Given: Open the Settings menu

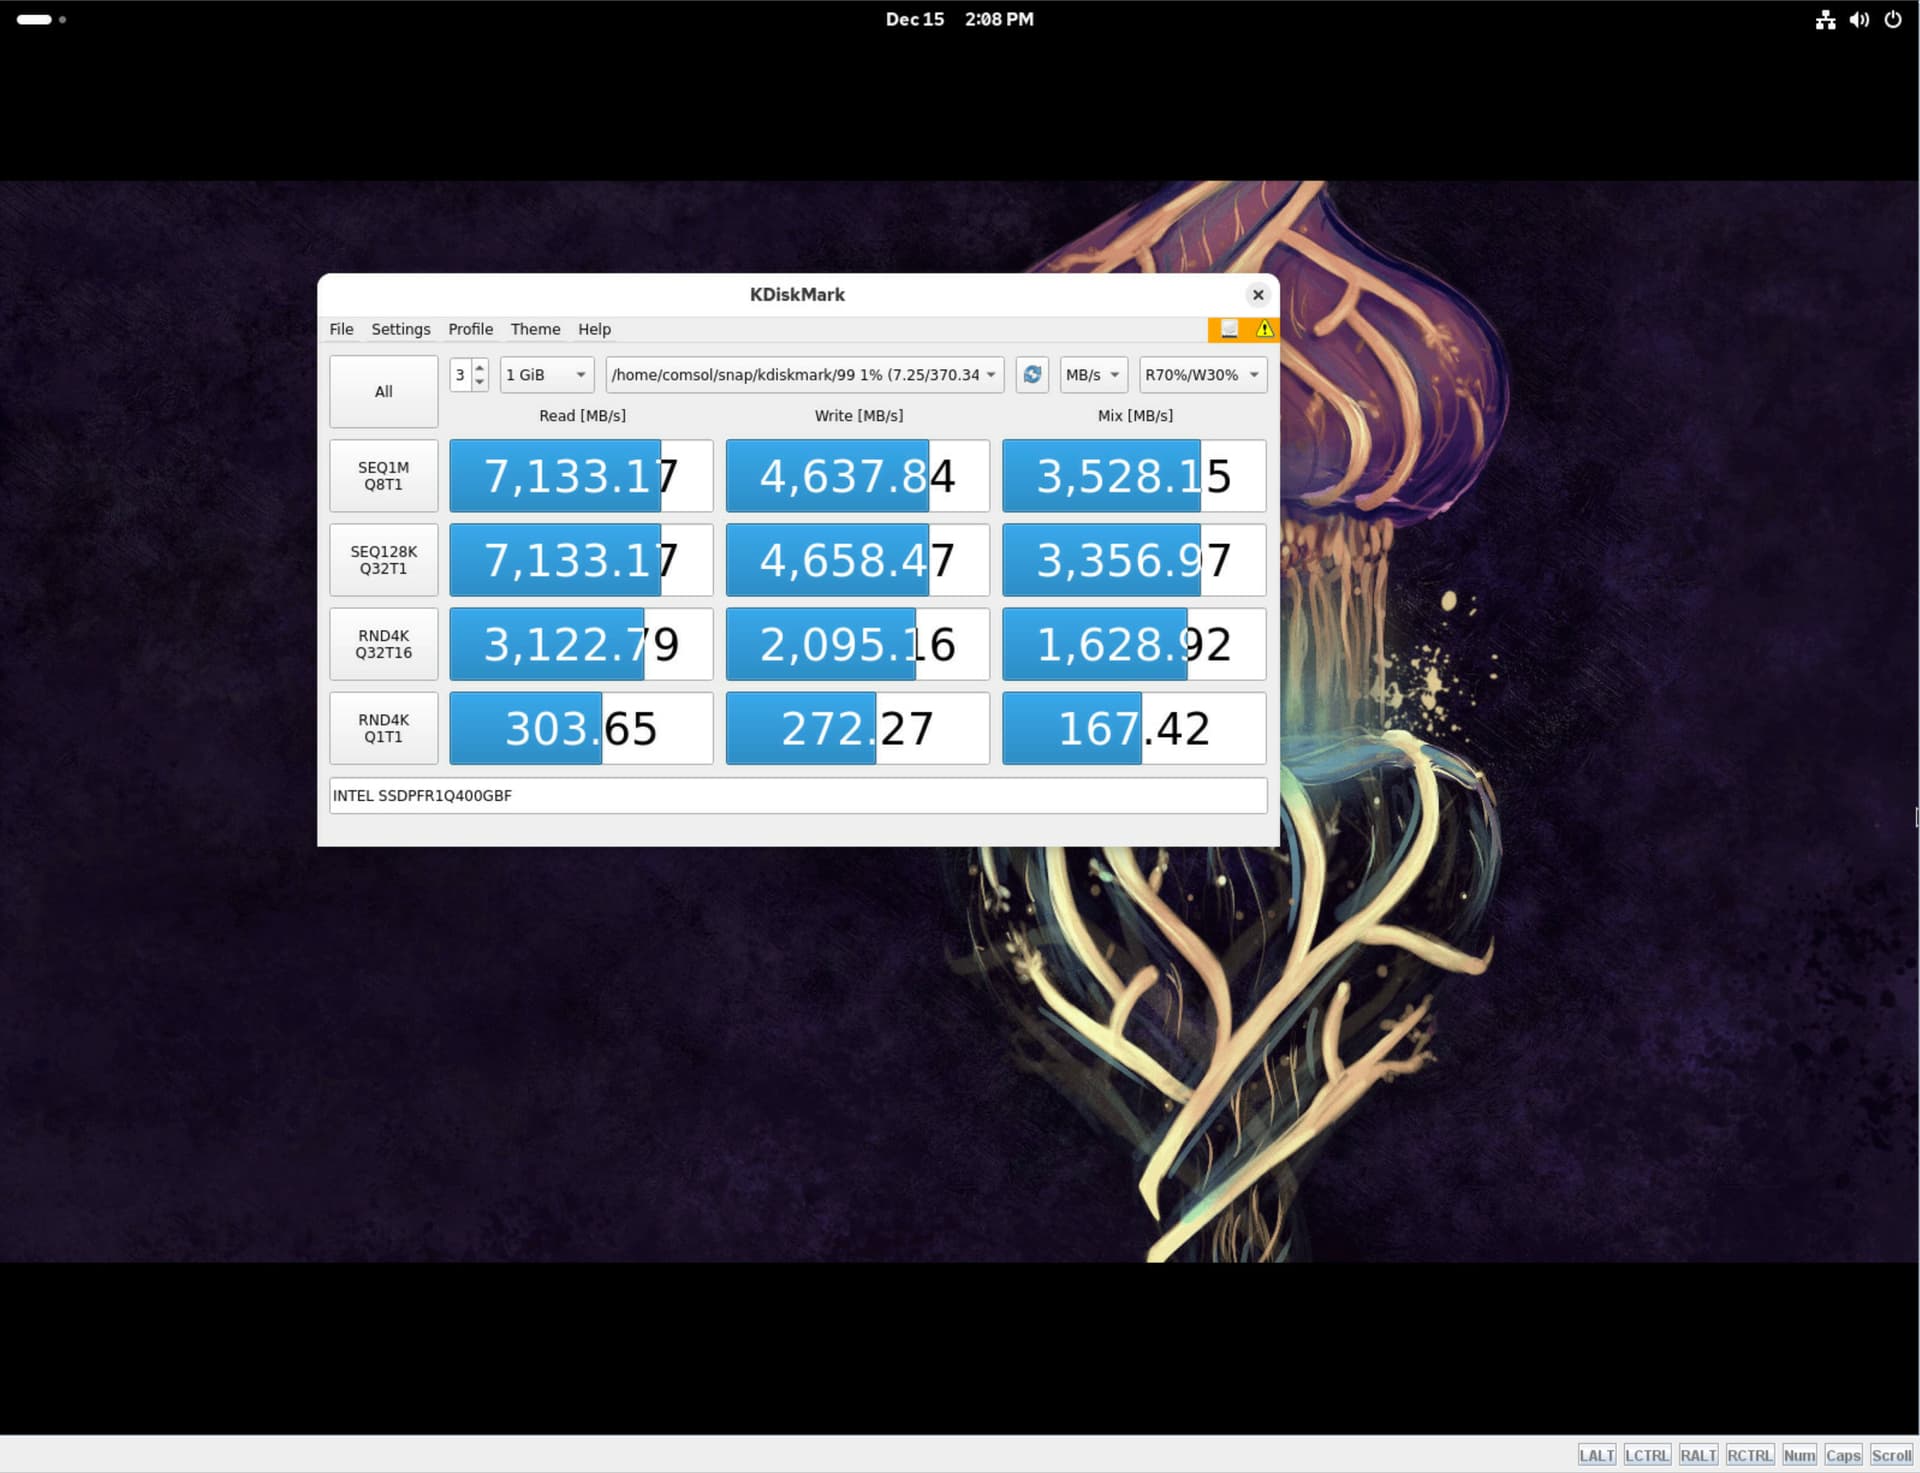Looking at the screenshot, I should (x=400, y=329).
